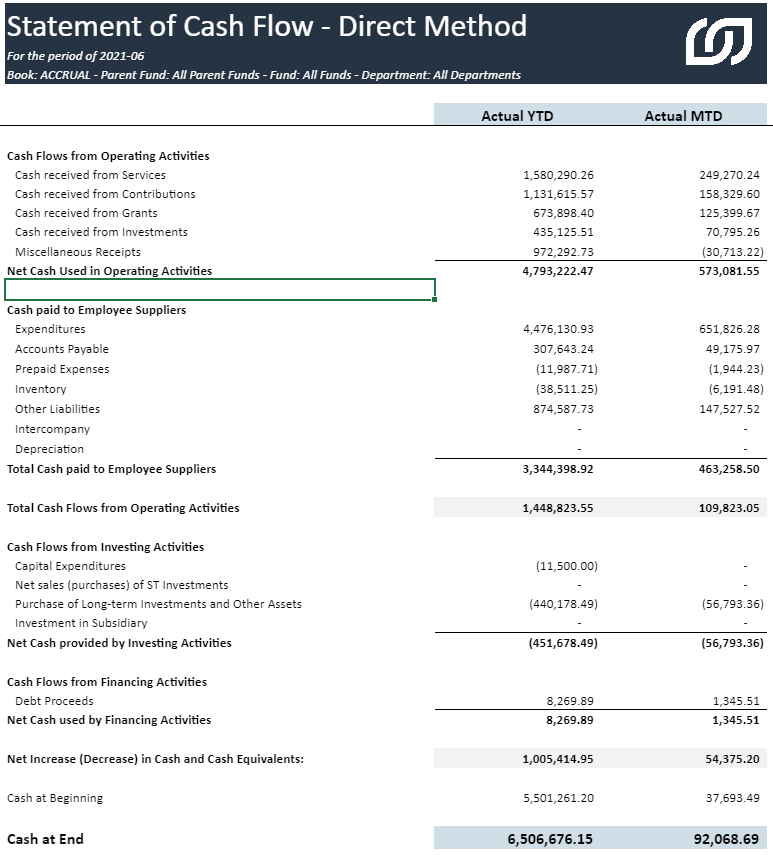Click the 'Cash received from Investments' label

(101, 232)
